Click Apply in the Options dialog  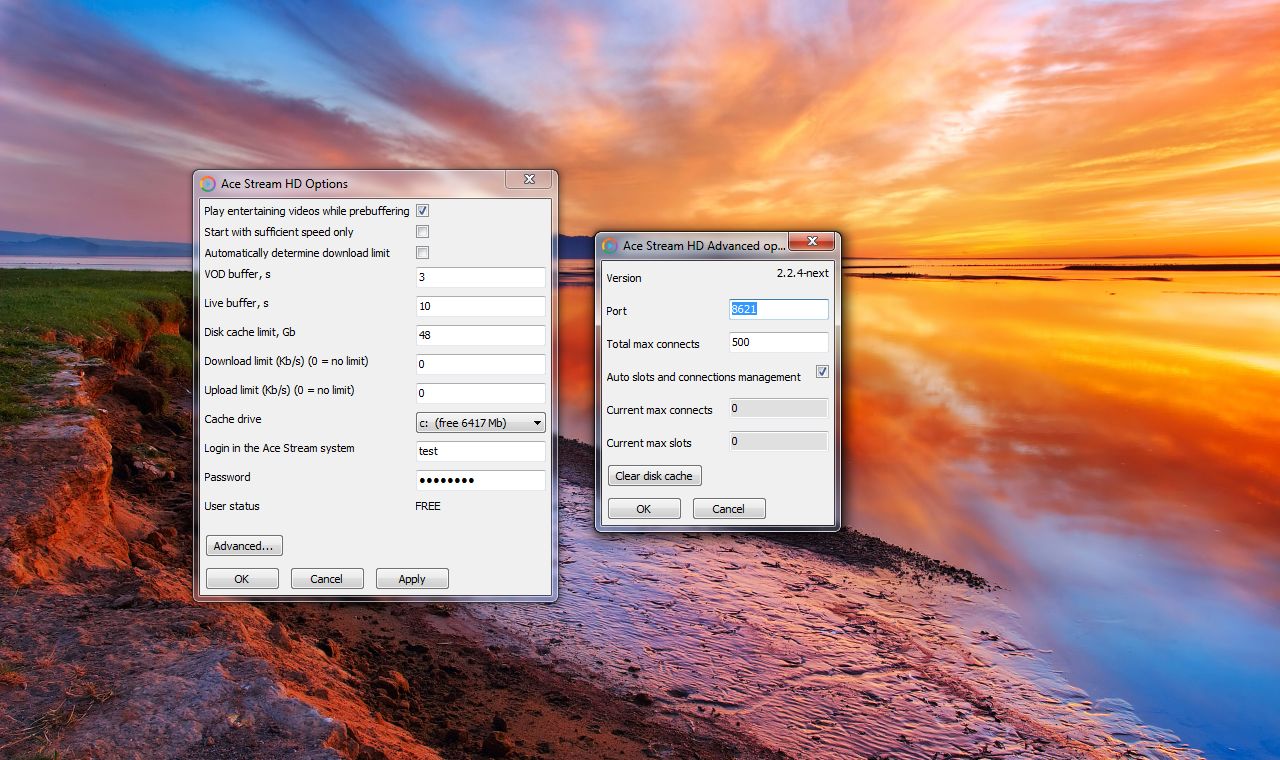point(412,579)
